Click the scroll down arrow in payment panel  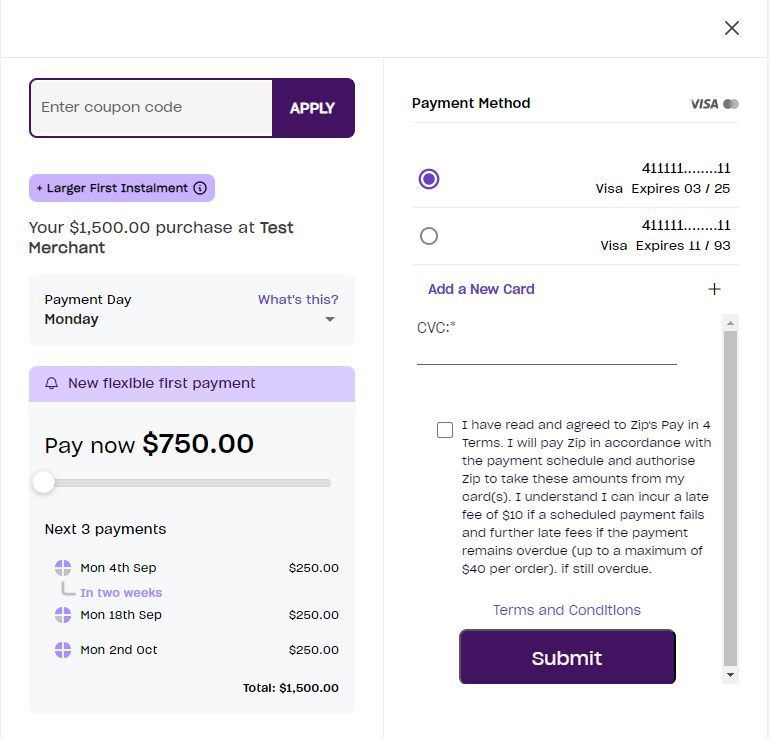coord(731,675)
